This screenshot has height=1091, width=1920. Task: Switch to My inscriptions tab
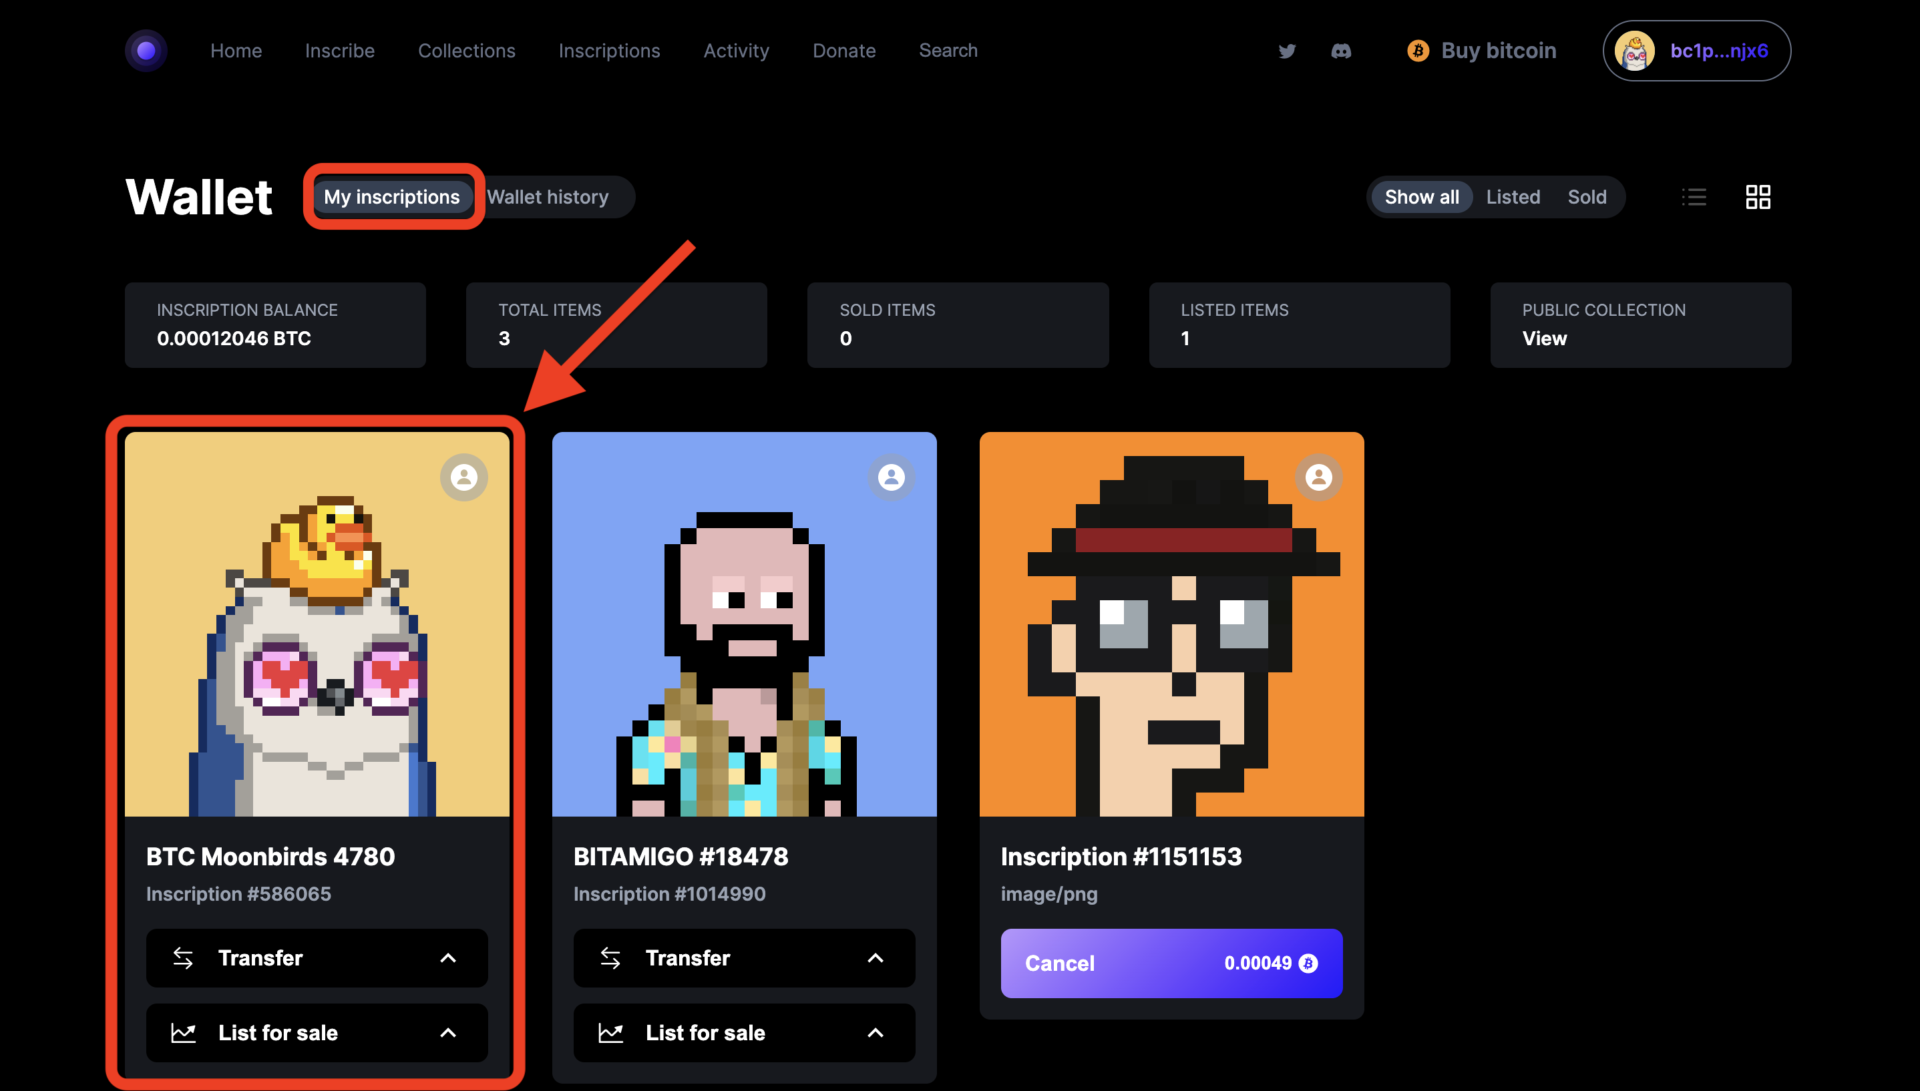click(x=392, y=197)
